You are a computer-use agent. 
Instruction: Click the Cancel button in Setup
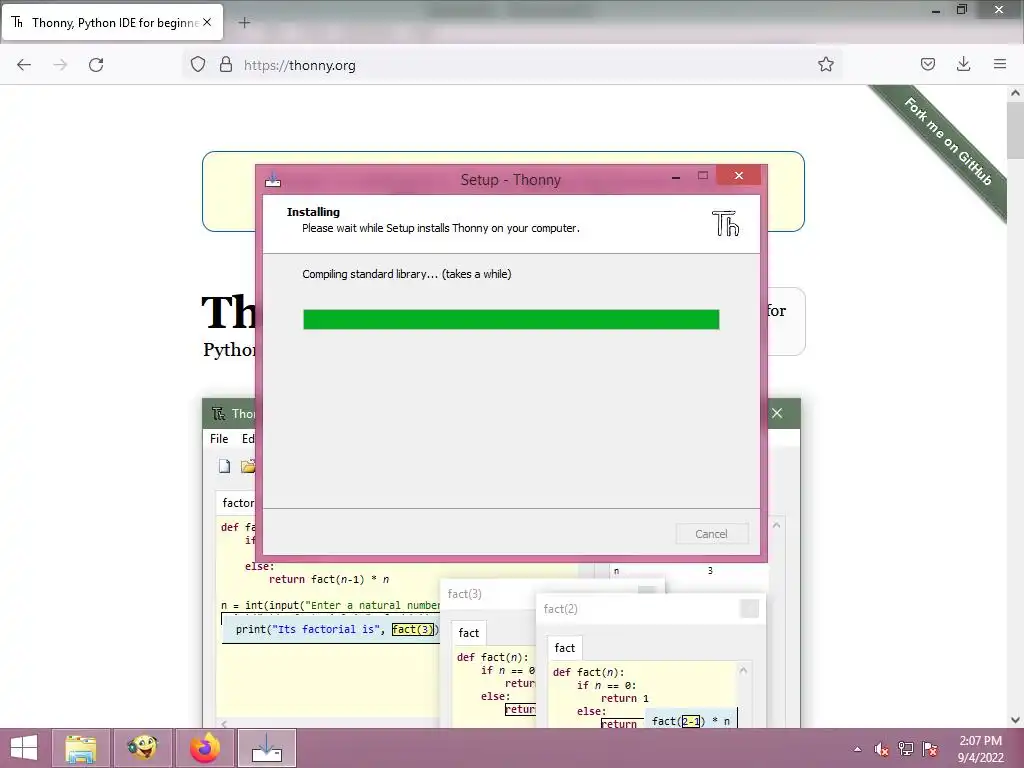712,534
